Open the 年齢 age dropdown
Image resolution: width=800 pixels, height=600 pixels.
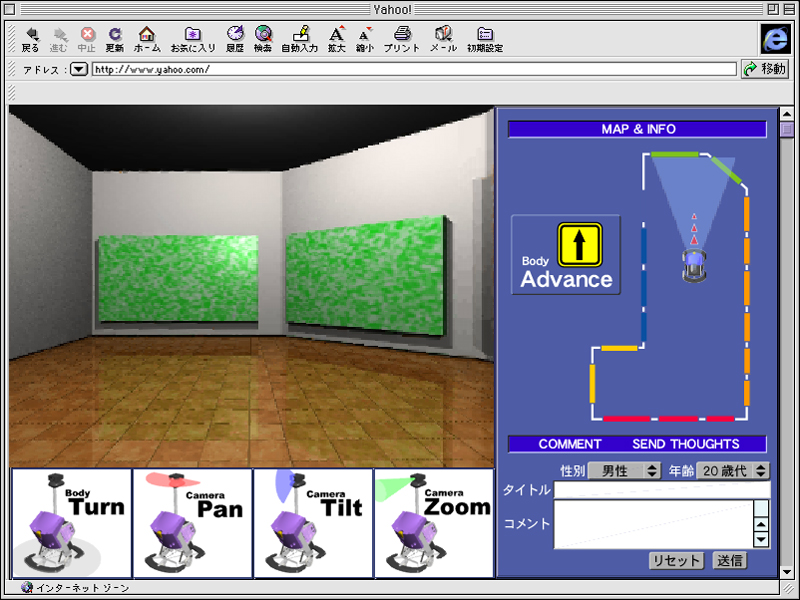click(733, 470)
